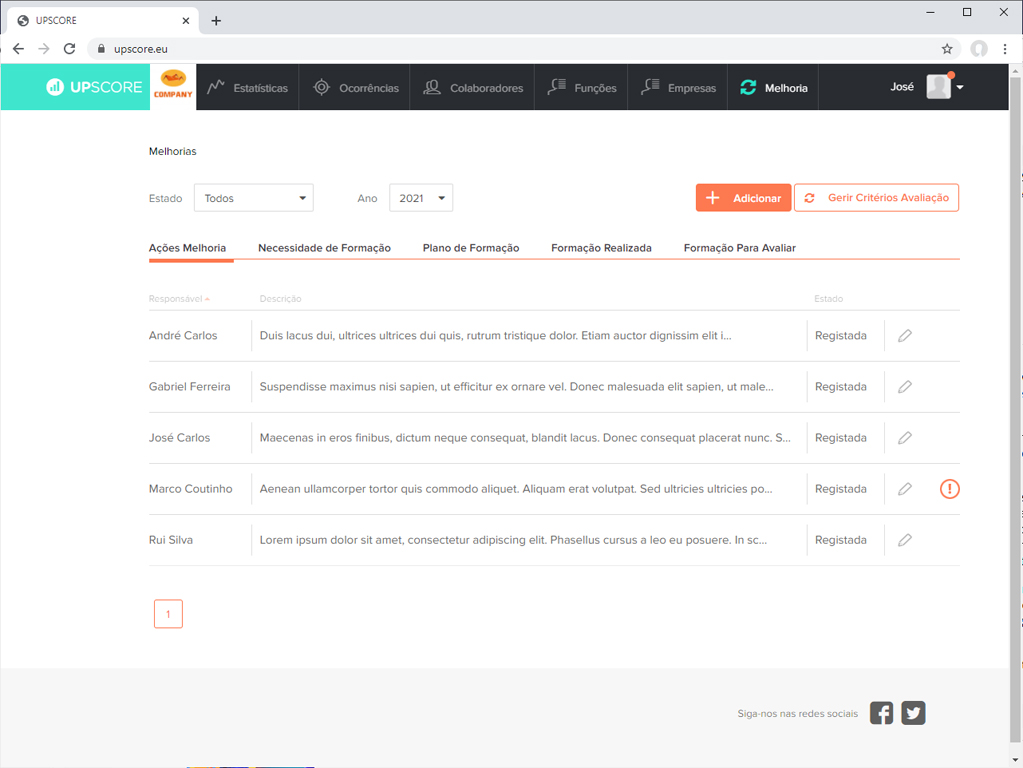This screenshot has width=1023, height=768.
Task: Click the browser forward arrow
Action: [x=44, y=49]
